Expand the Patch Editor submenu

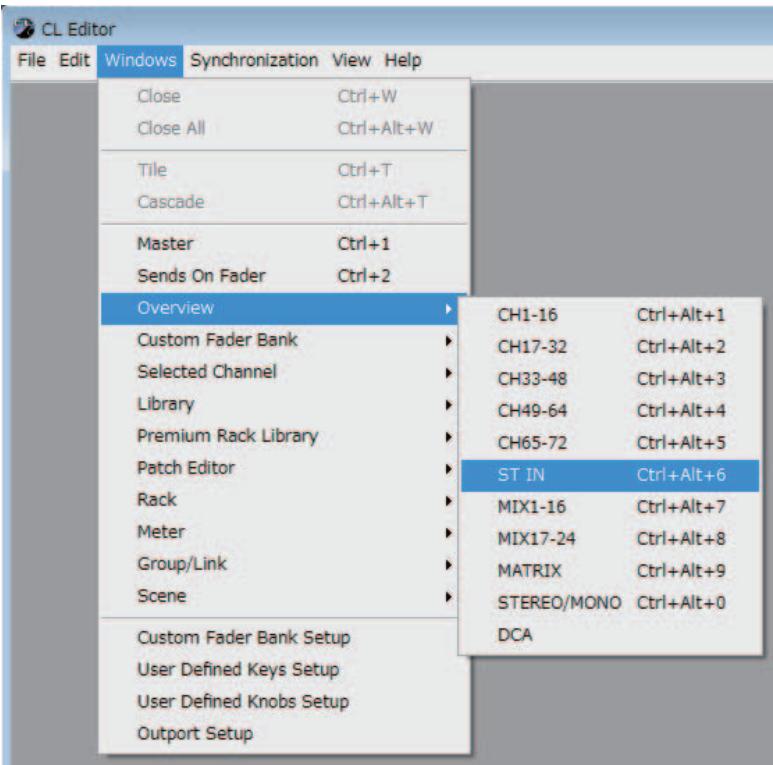tap(280, 468)
